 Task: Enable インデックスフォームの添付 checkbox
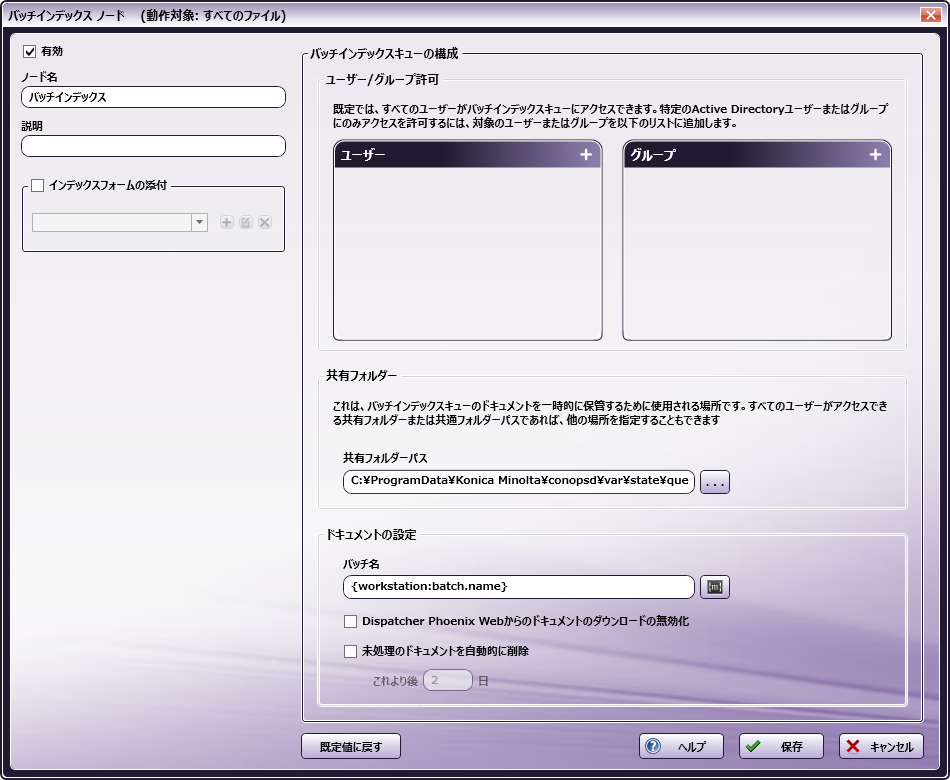coord(38,185)
